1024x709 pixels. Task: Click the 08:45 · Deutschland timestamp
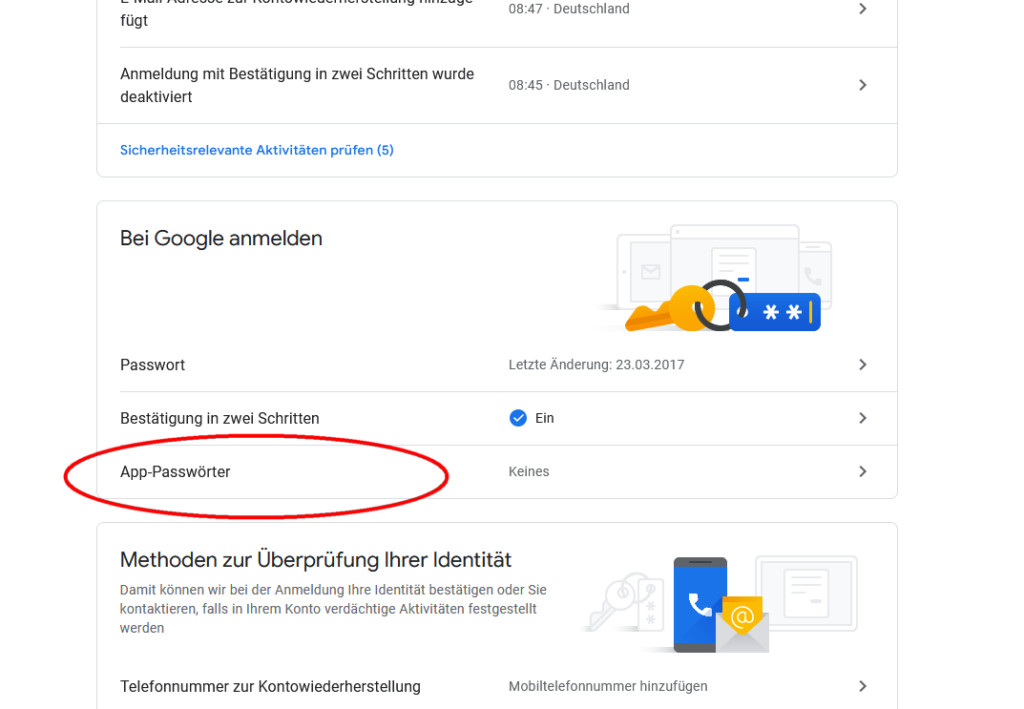[x=568, y=85]
